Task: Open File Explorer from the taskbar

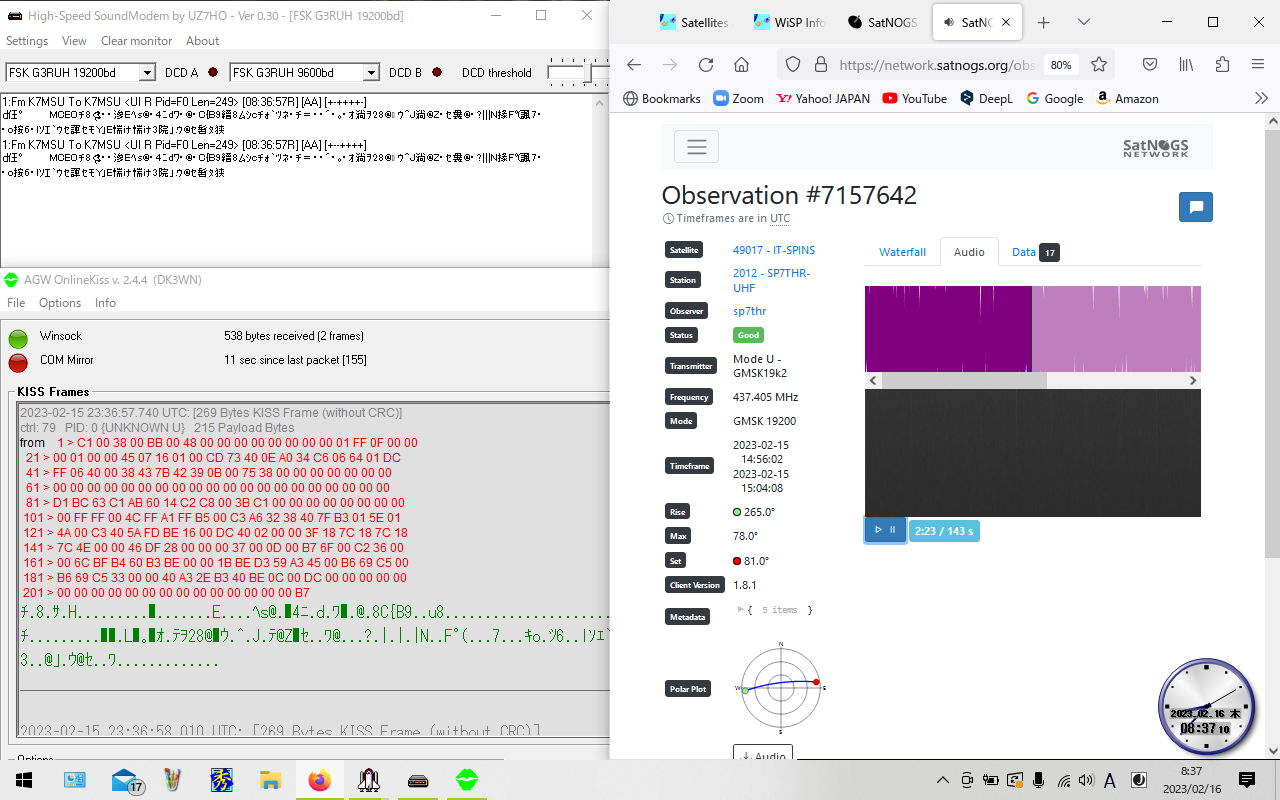Action: 270,780
